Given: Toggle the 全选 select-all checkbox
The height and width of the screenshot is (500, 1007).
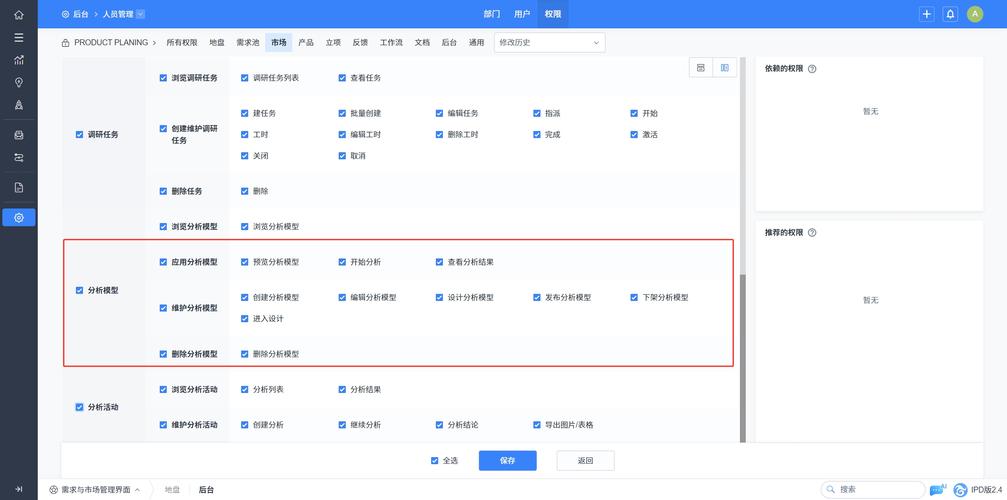Looking at the screenshot, I should coord(435,460).
